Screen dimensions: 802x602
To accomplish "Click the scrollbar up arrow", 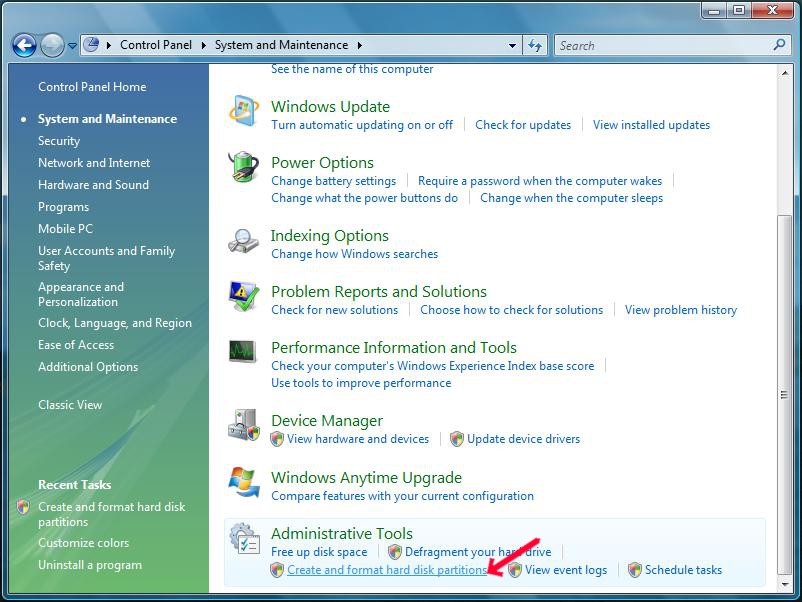I will click(784, 73).
